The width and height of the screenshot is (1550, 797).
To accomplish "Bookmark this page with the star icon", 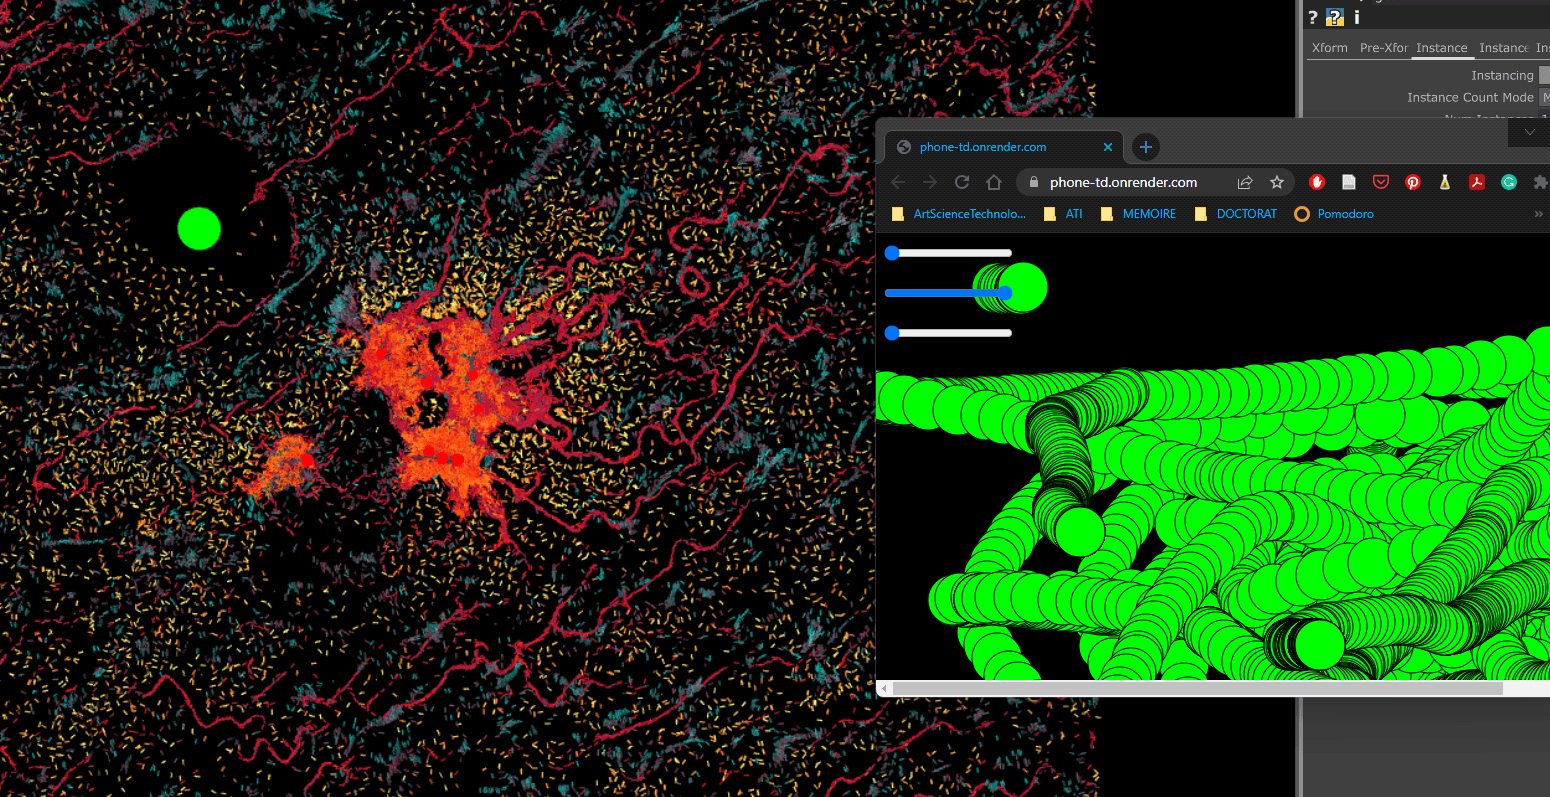I will point(1277,182).
